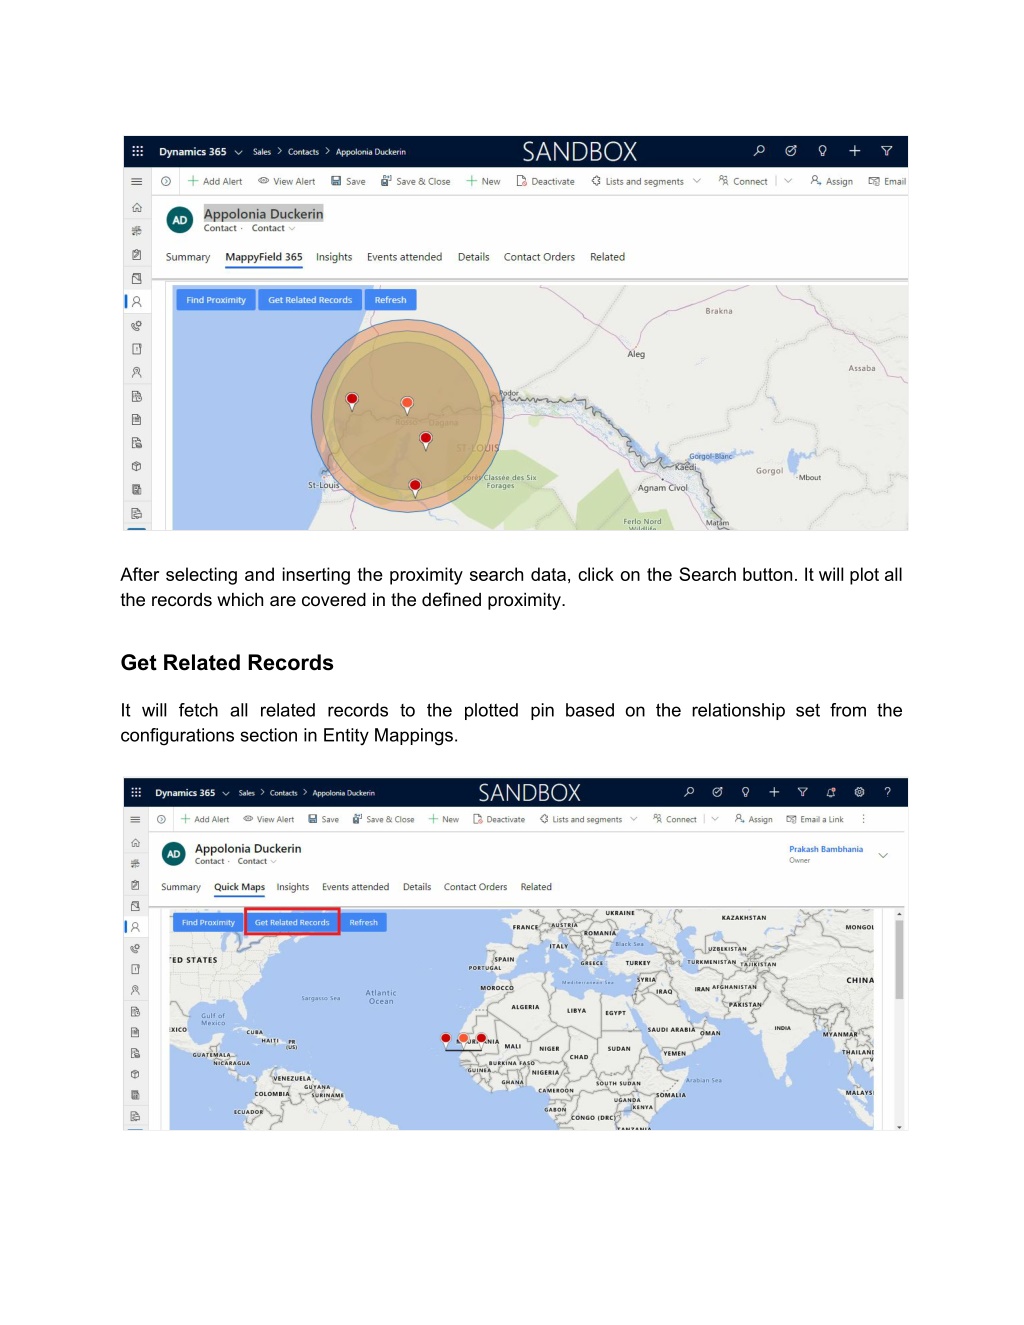Open the notifications bell in second screenshot
This screenshot has width=1024, height=1325.
tap(831, 792)
